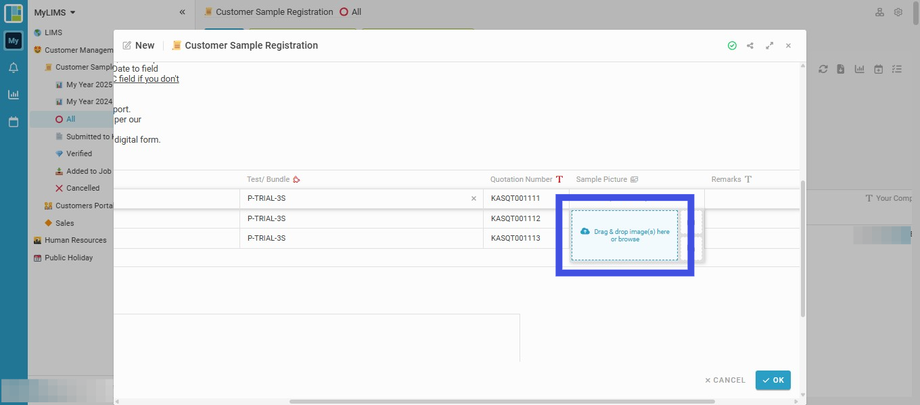
Task: Click checklist view icon in background toolbar
Action: (897, 69)
